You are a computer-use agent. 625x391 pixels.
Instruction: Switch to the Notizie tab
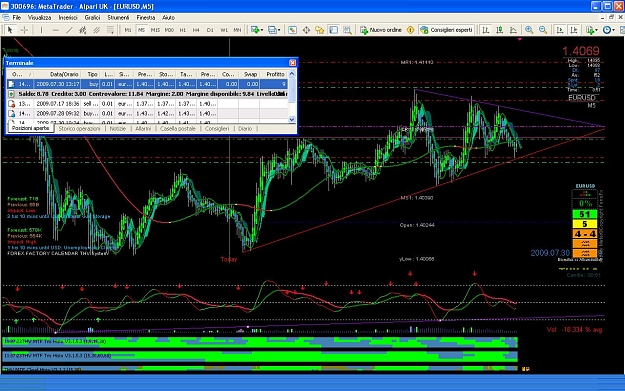pos(118,129)
